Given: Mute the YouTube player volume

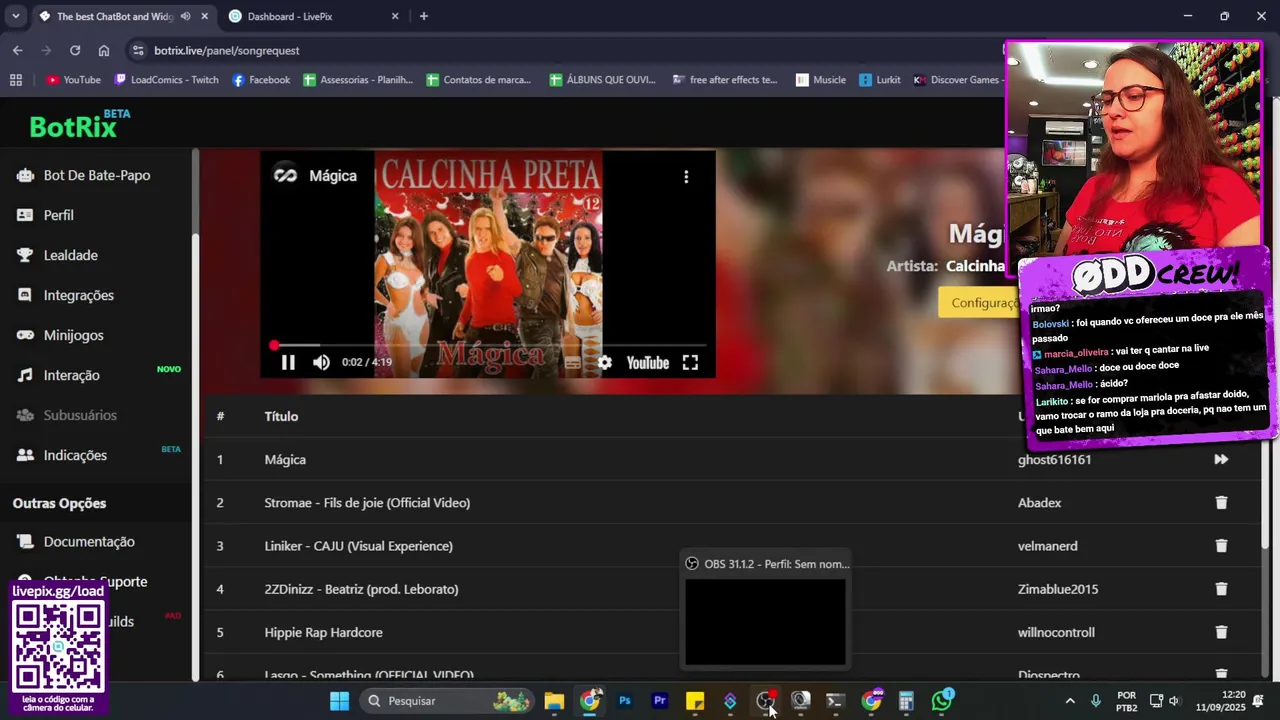Looking at the screenshot, I should point(321,363).
